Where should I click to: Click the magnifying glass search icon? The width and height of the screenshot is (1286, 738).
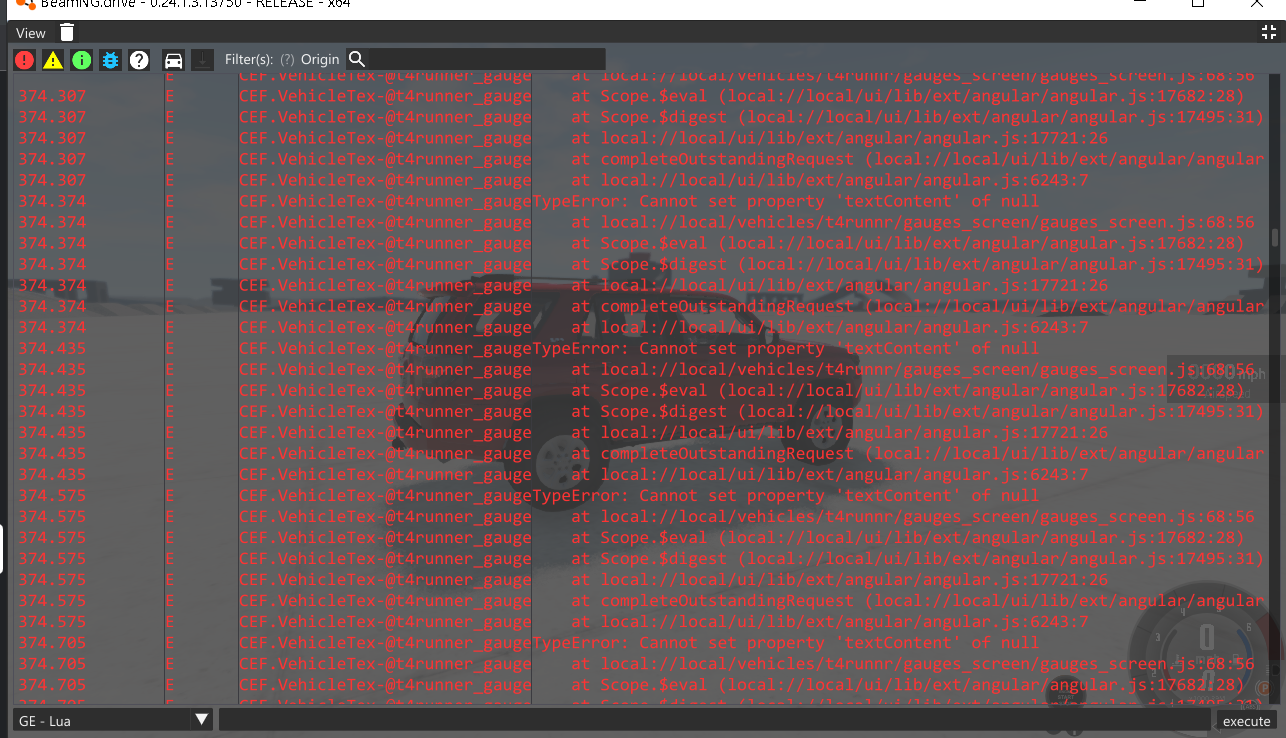(x=357, y=59)
